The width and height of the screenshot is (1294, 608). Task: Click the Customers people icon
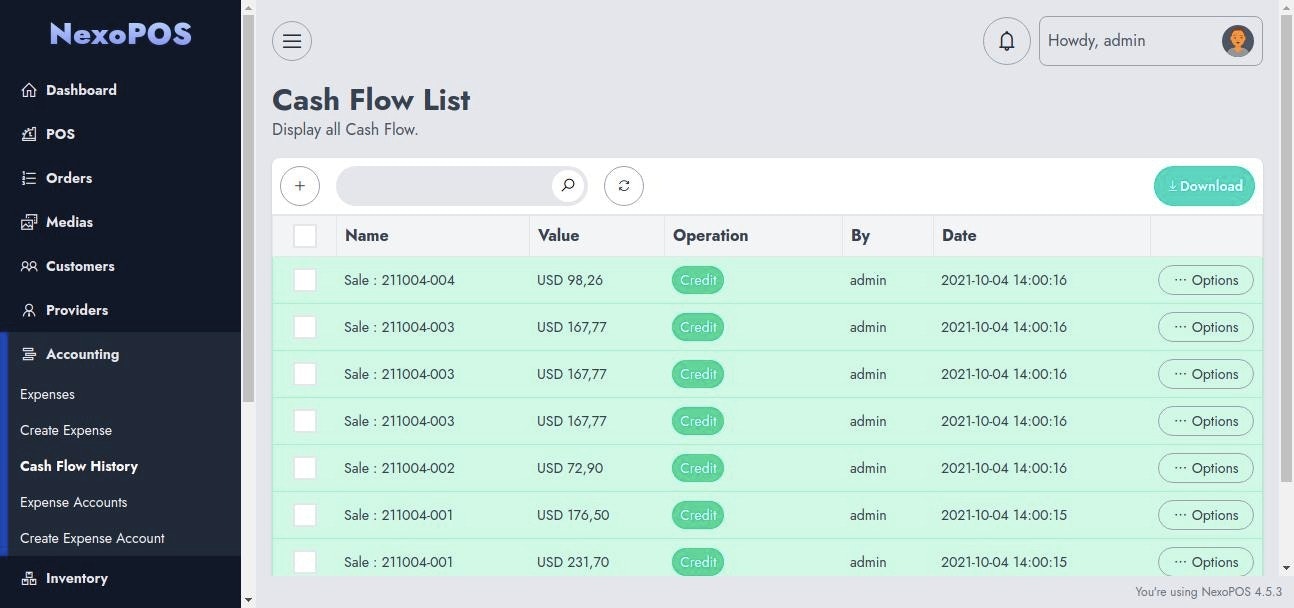tap(30, 266)
